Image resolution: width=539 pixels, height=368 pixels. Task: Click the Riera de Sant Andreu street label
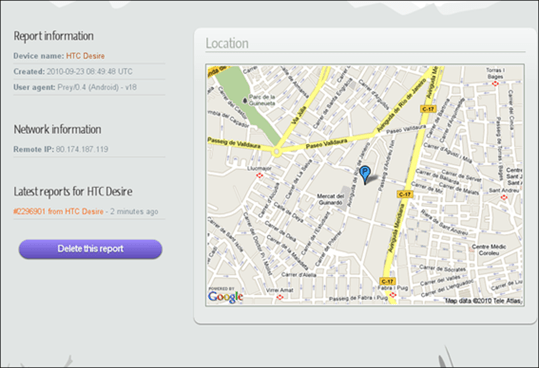pyautogui.click(x=444, y=222)
